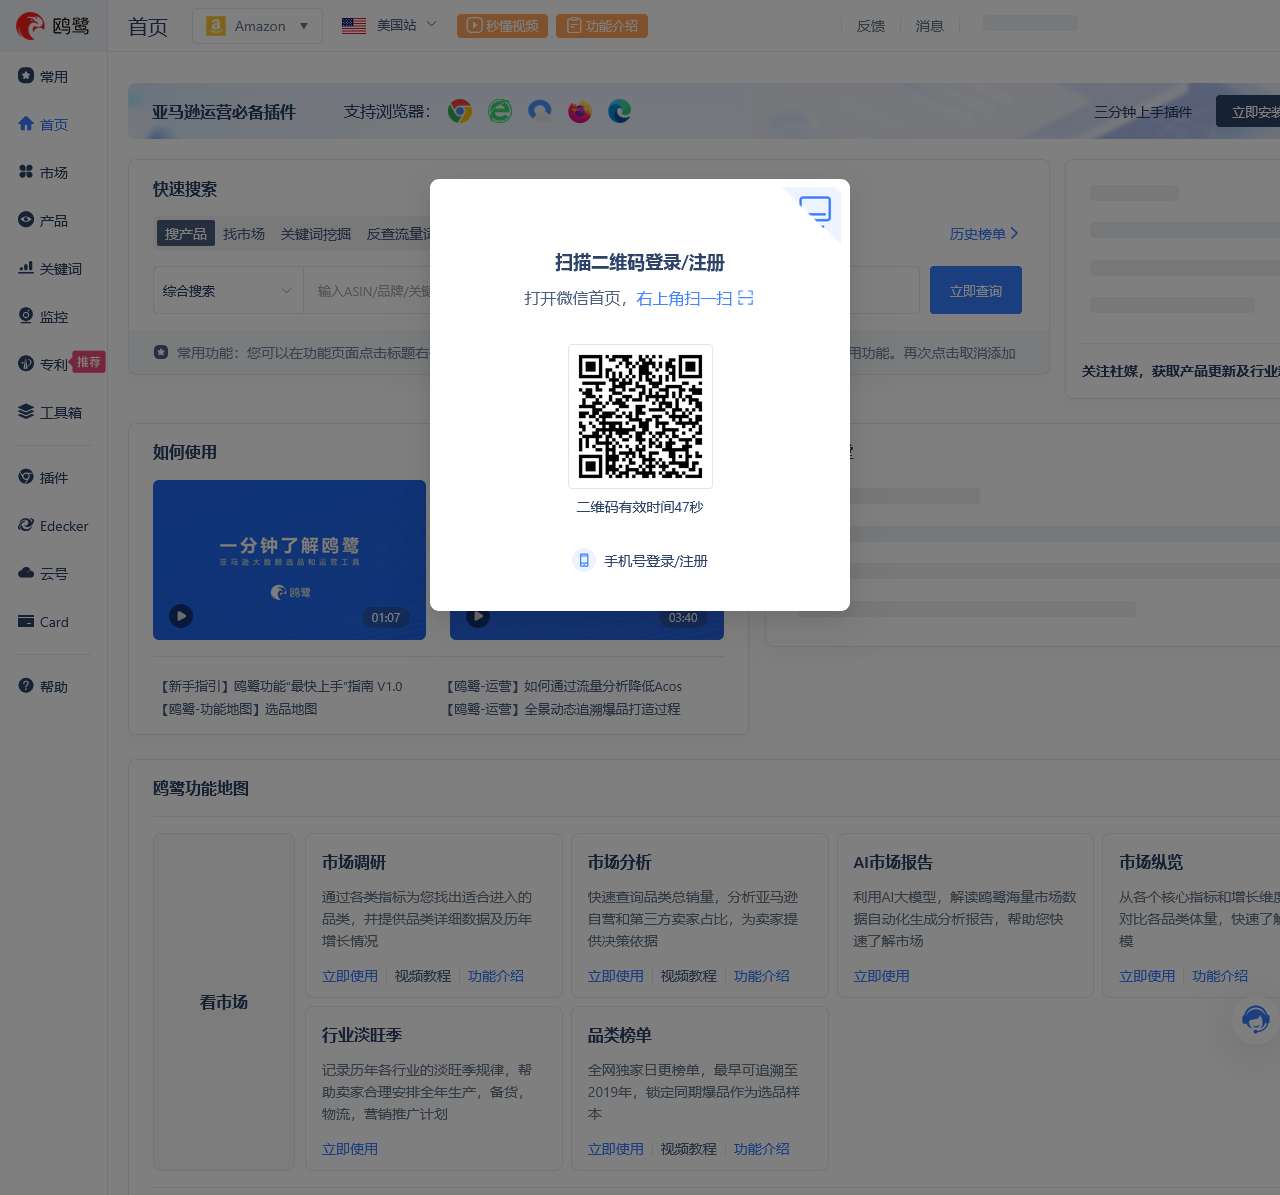This screenshot has width=1280, height=1195.
Task: Click the Firefox browser icon
Action: [x=580, y=111]
